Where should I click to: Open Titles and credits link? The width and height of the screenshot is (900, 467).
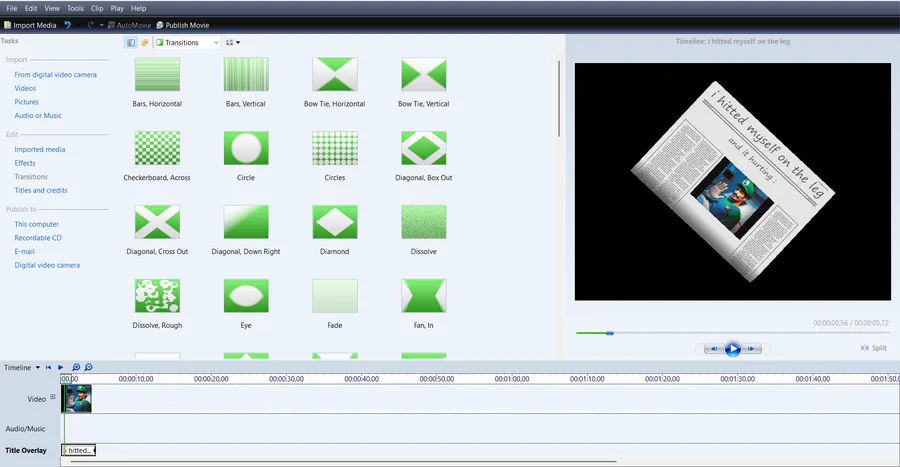(x=41, y=190)
